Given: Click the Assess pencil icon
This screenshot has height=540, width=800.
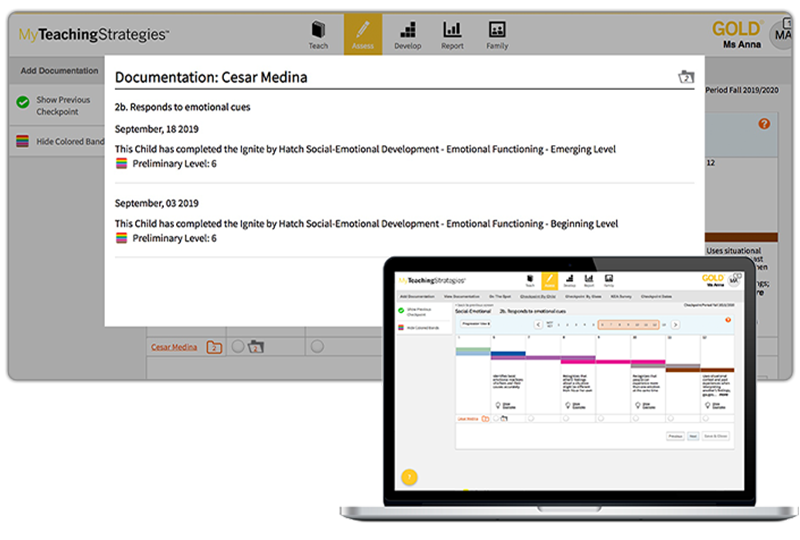Looking at the screenshot, I should (x=362, y=35).
